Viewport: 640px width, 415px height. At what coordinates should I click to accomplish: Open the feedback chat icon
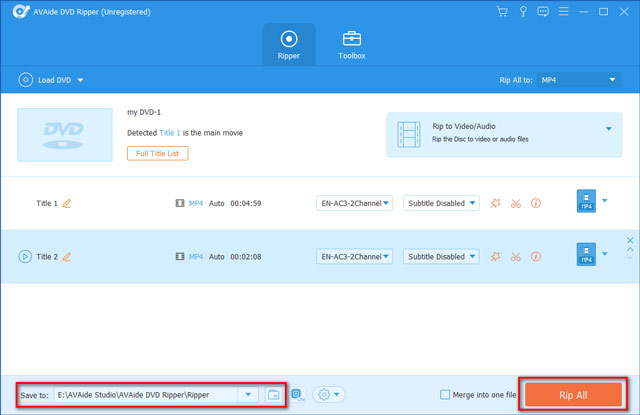tap(545, 12)
